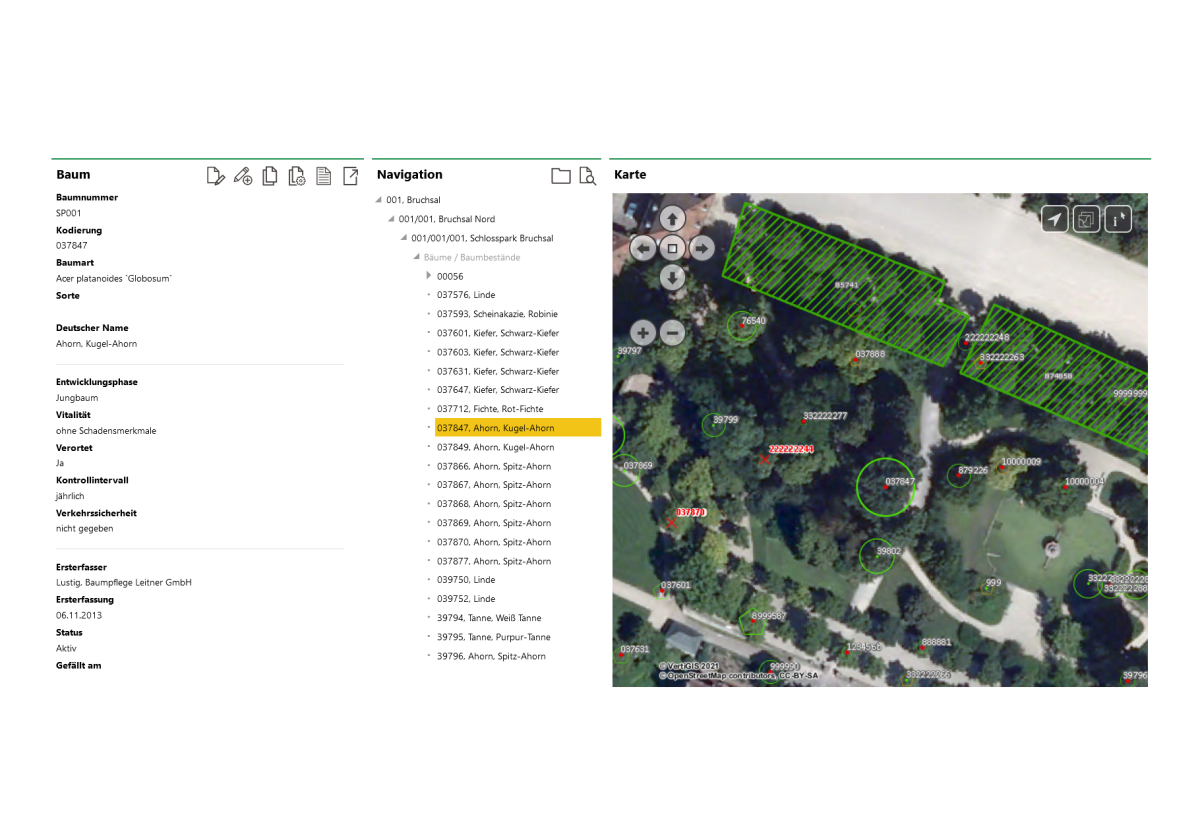Collapse the Schlosspark Bruchsal node

[x=404, y=238]
